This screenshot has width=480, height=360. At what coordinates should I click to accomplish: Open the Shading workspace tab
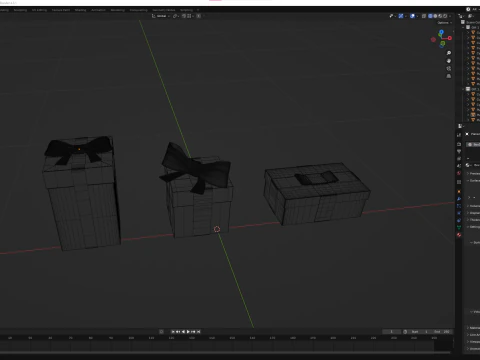pos(80,10)
